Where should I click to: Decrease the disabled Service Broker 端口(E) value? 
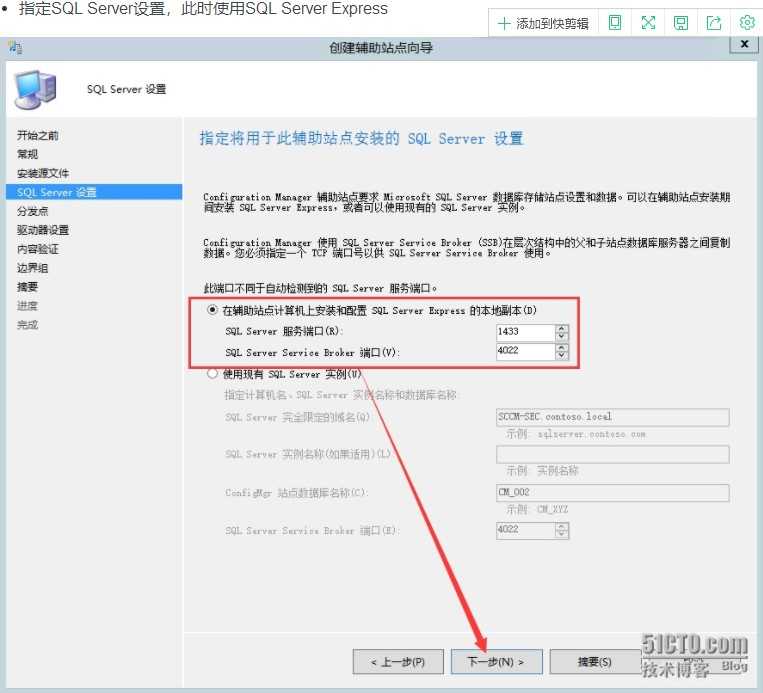pos(562,534)
